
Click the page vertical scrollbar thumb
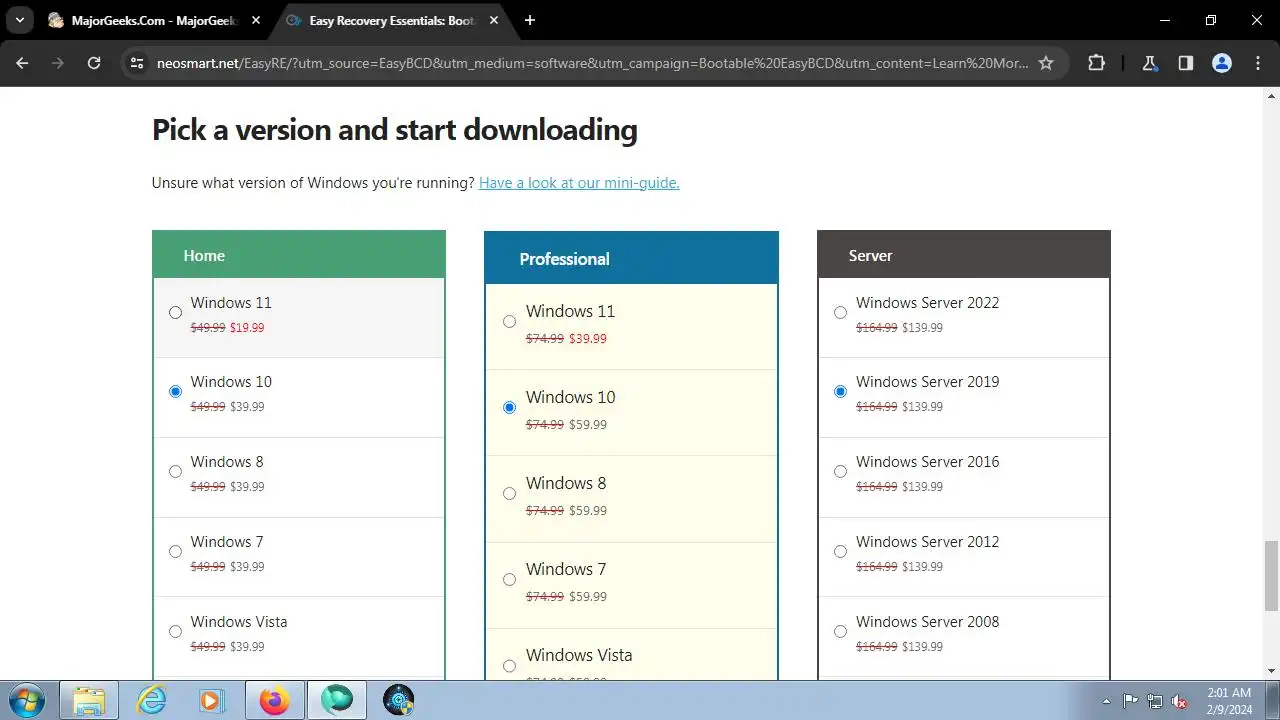[x=1271, y=575]
